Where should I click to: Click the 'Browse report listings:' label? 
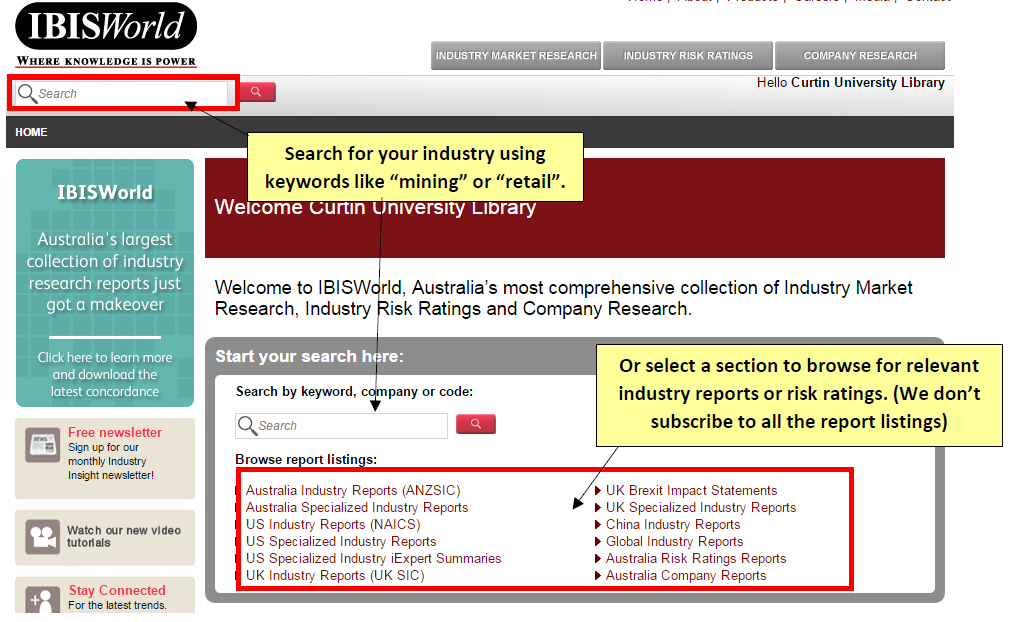pyautogui.click(x=306, y=459)
